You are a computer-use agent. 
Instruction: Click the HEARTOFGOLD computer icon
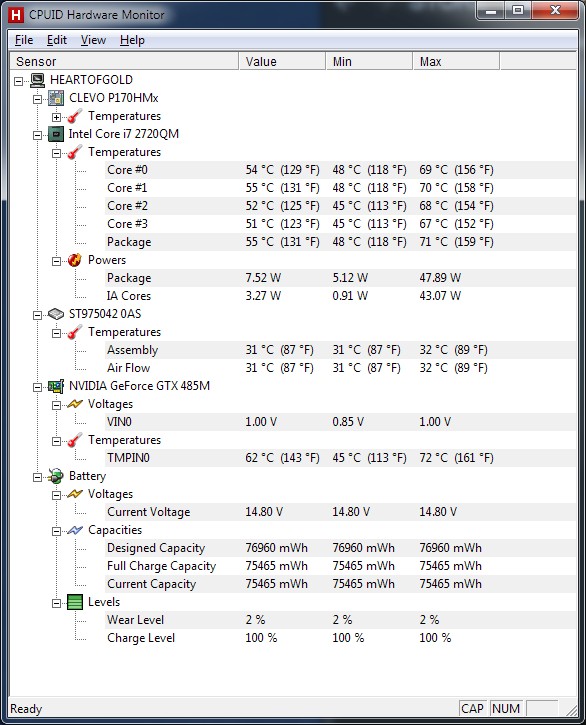click(37, 80)
